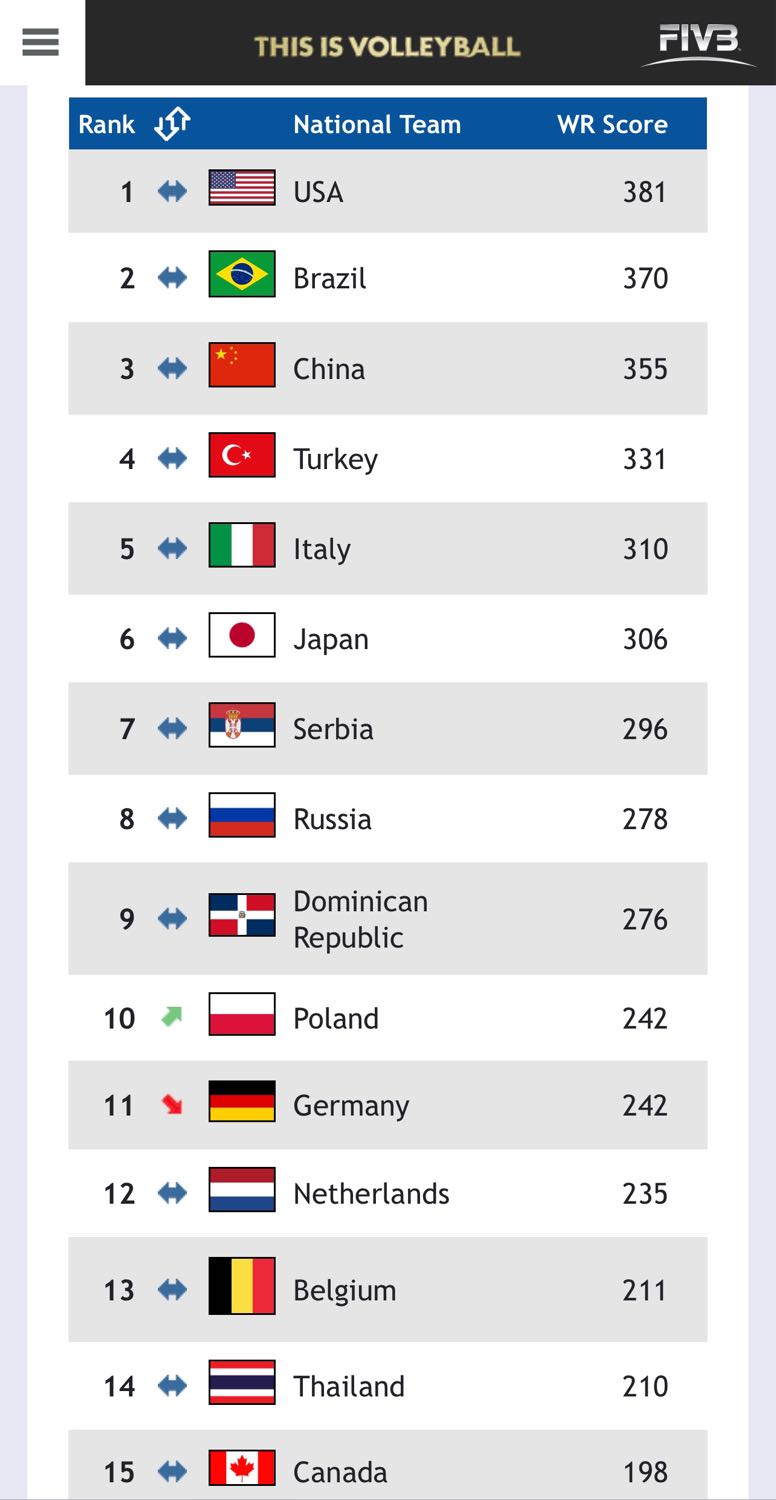Click the Japan flag icon

242,635
